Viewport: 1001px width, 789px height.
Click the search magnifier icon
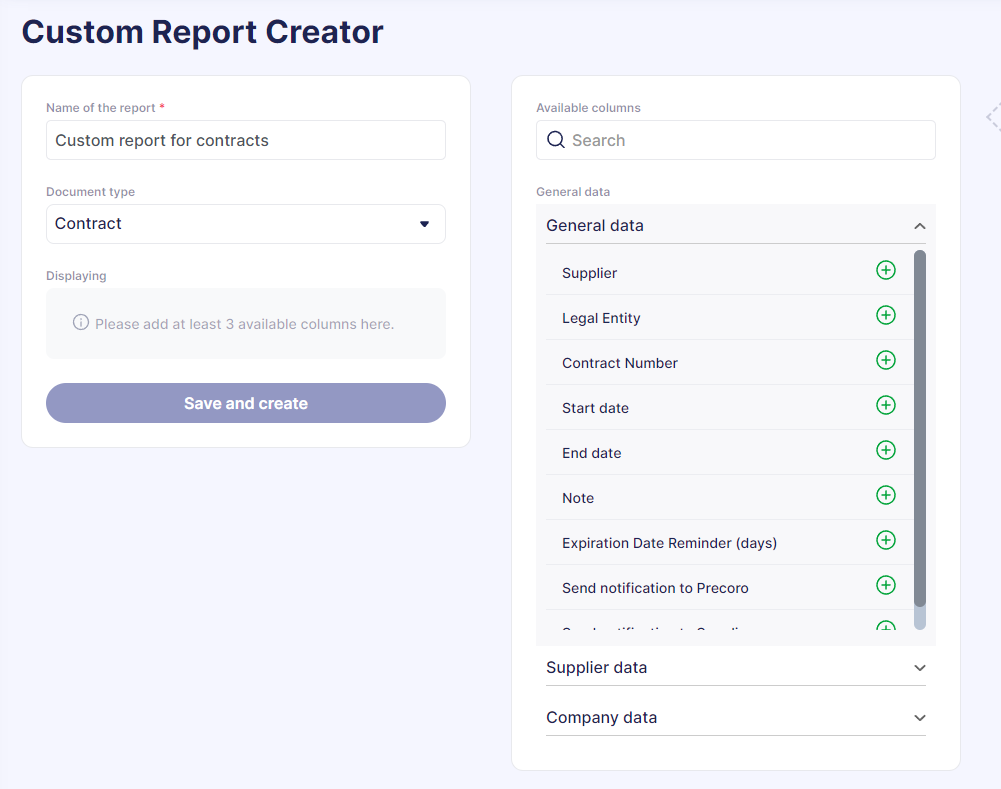[556, 140]
